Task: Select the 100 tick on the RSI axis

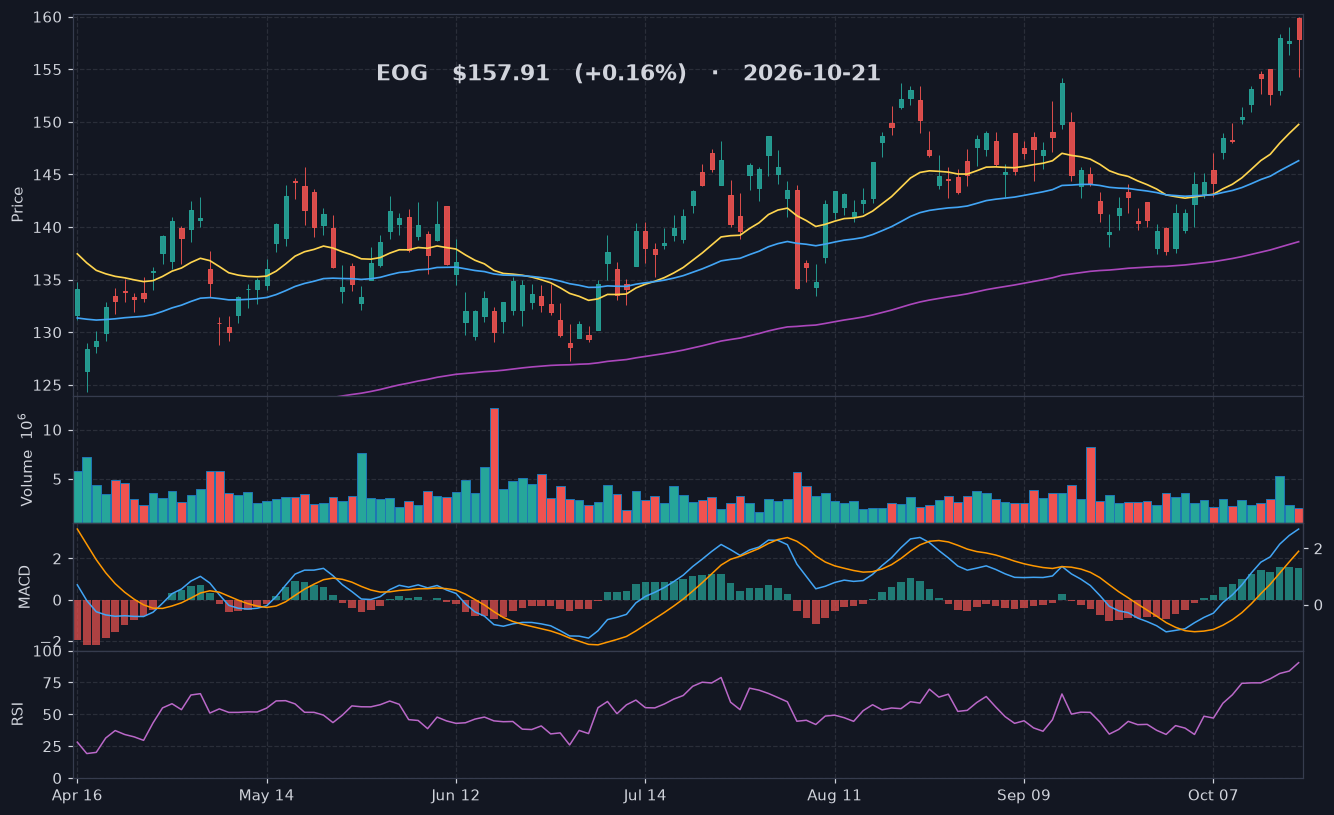Action: coord(48,653)
